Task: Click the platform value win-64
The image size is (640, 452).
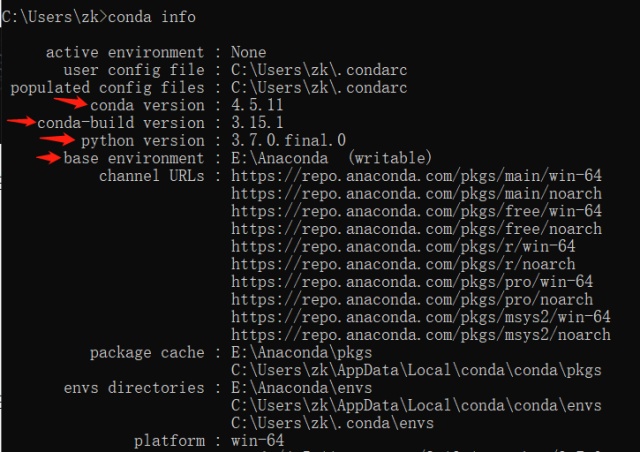Action: pos(258,441)
